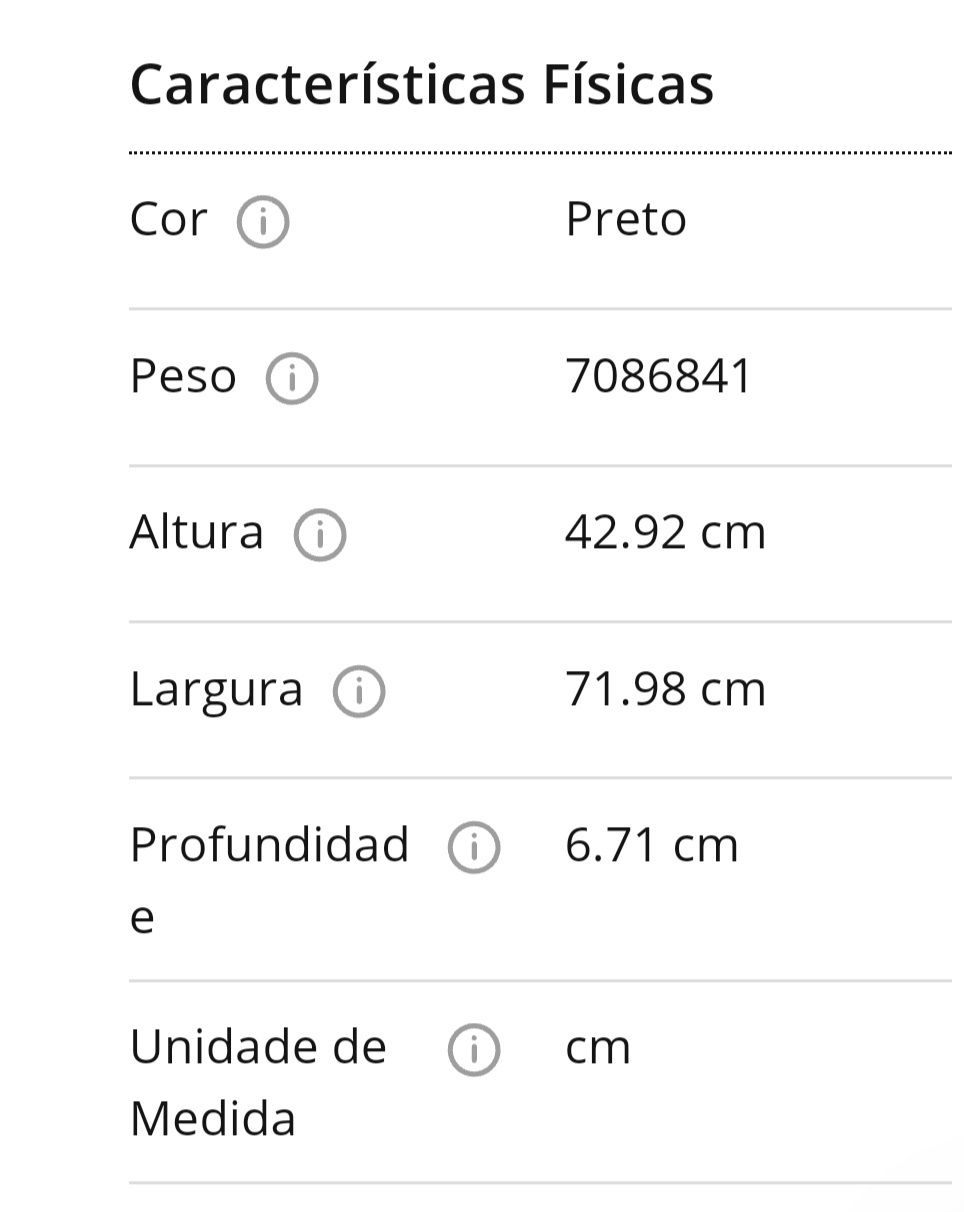Tap the info icon next to Peso
964x1212 pixels.
[292, 379]
